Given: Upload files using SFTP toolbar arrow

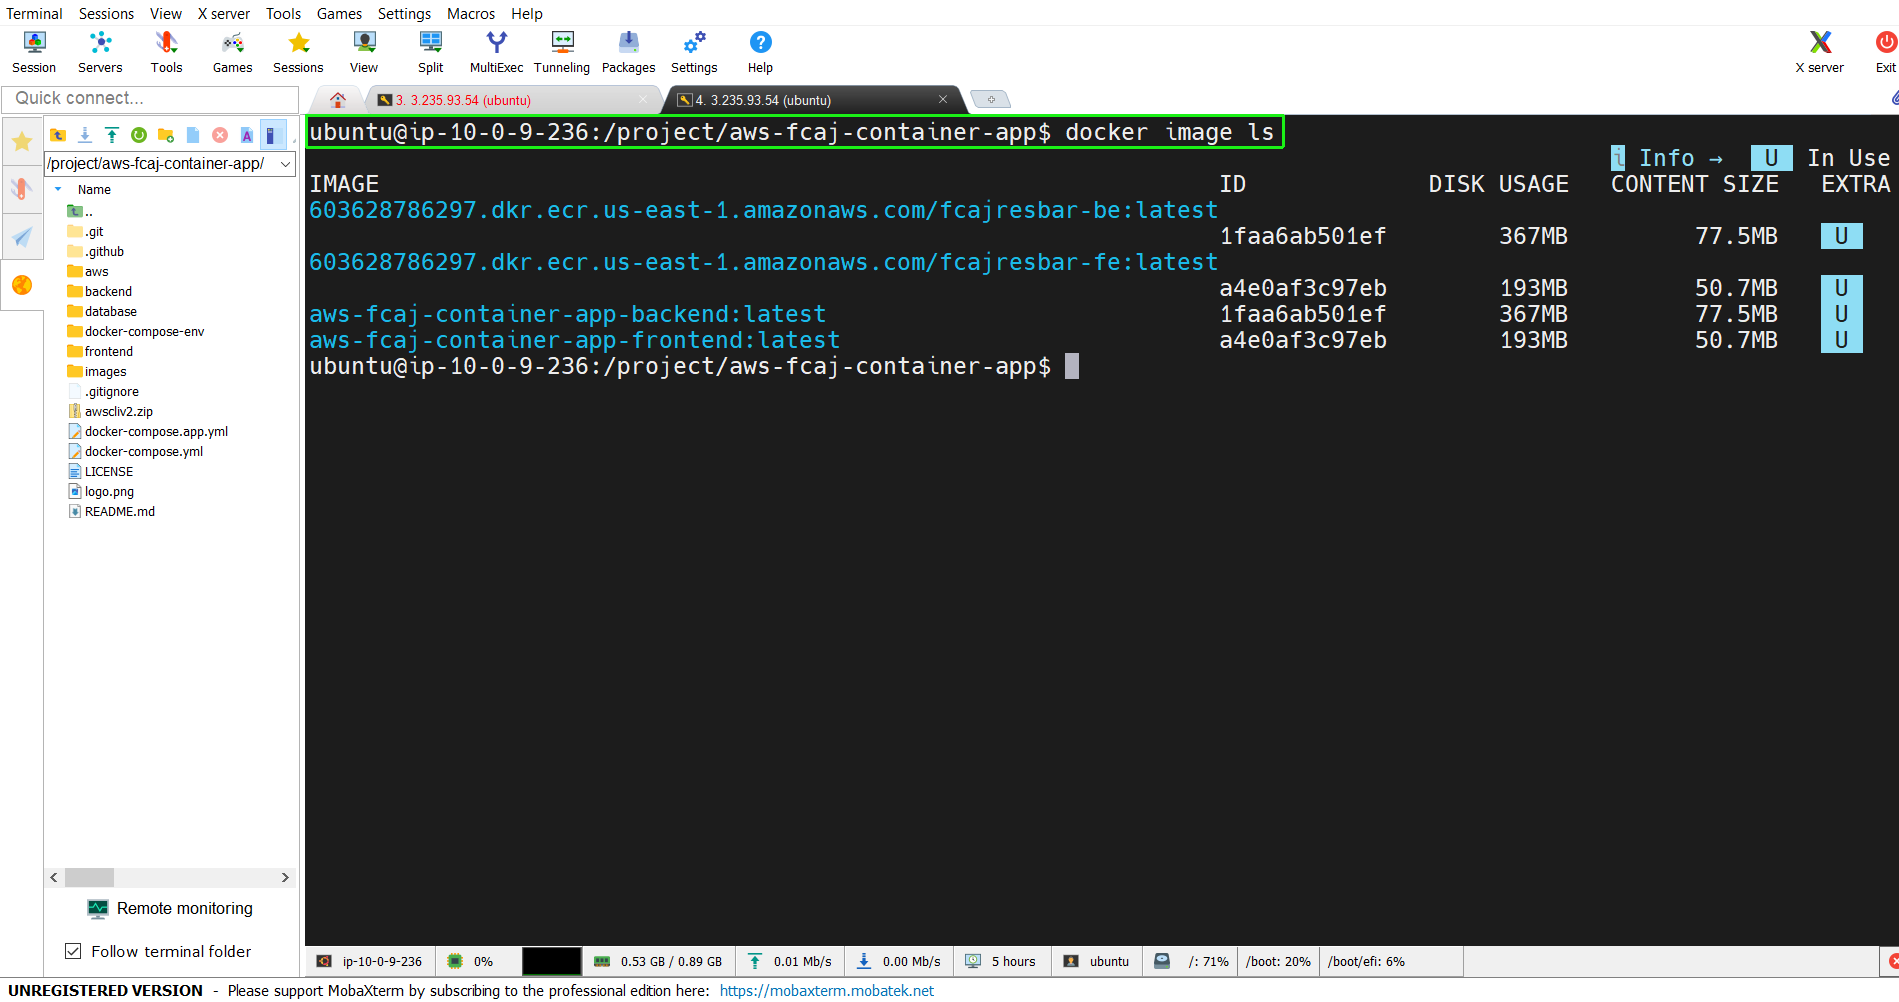Looking at the screenshot, I should tap(112, 135).
